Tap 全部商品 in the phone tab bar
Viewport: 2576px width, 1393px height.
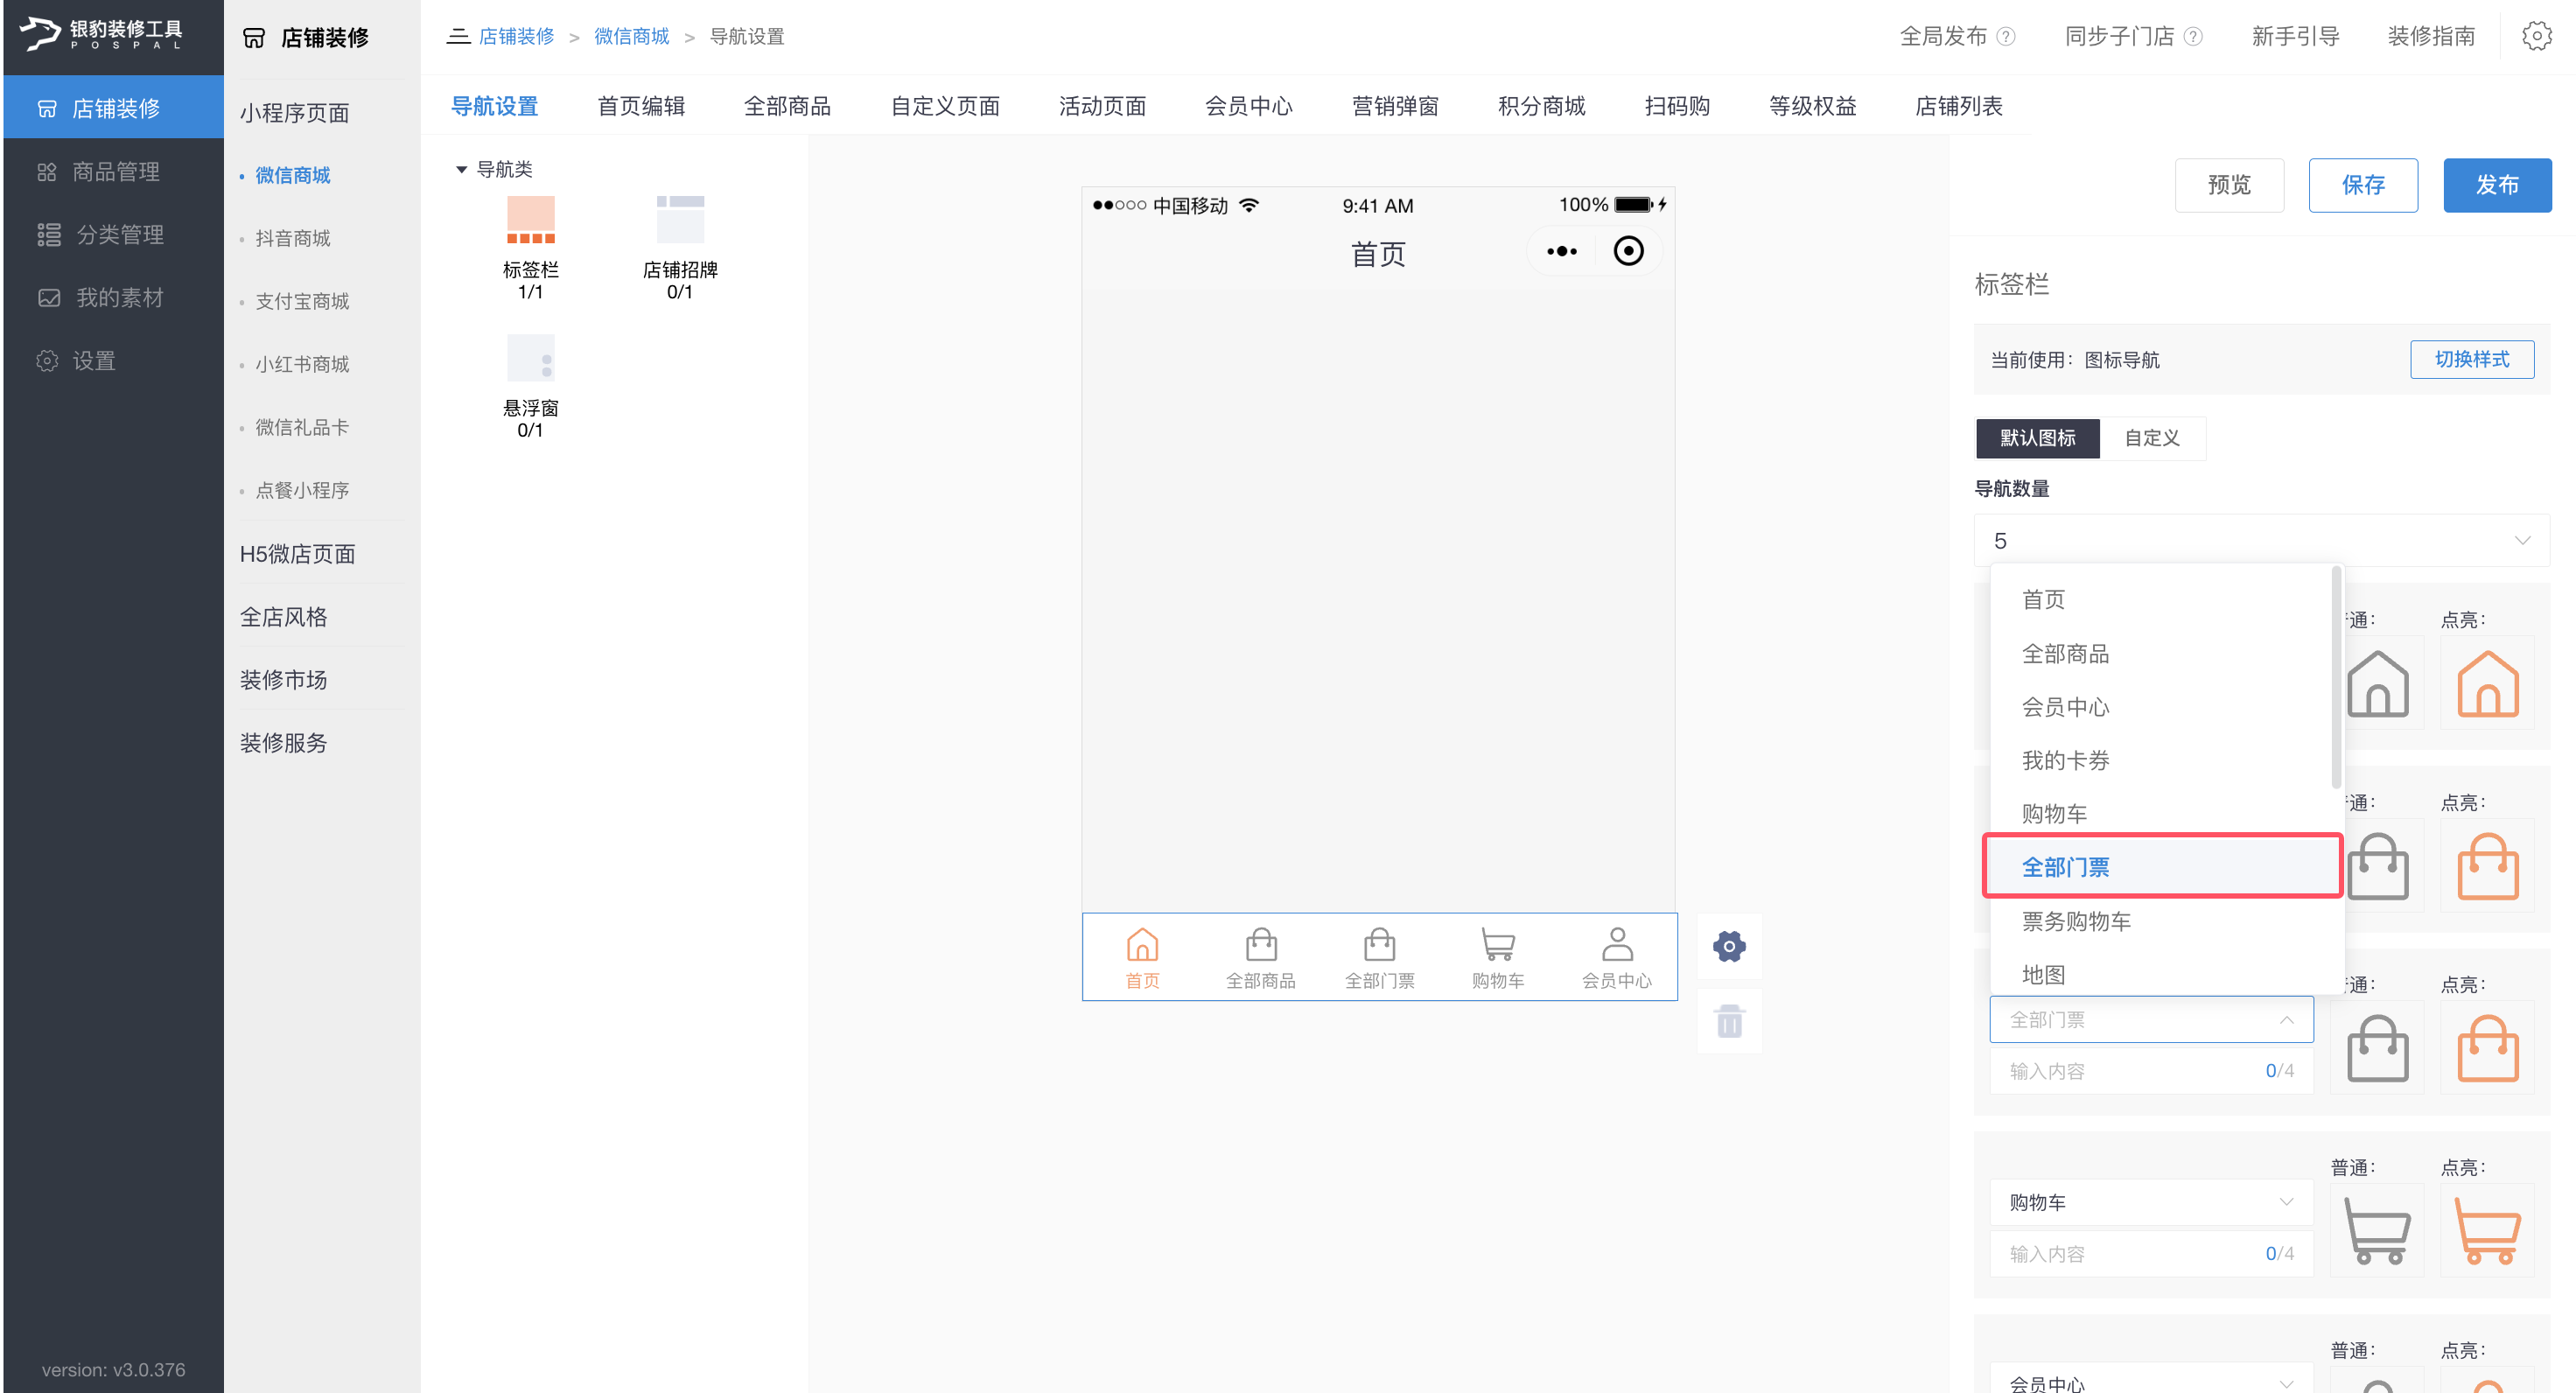pyautogui.click(x=1260, y=958)
